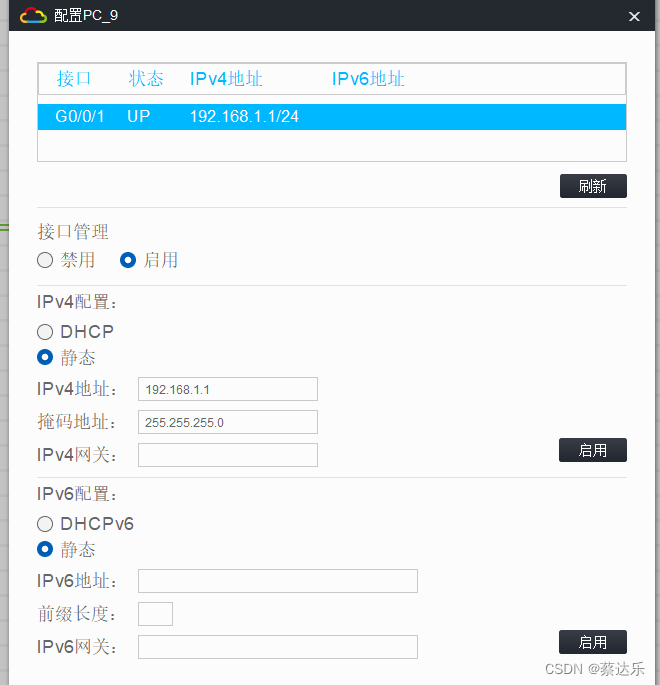660x685 pixels.
Task: Select the 启用 interface radio button
Action: coord(128,260)
